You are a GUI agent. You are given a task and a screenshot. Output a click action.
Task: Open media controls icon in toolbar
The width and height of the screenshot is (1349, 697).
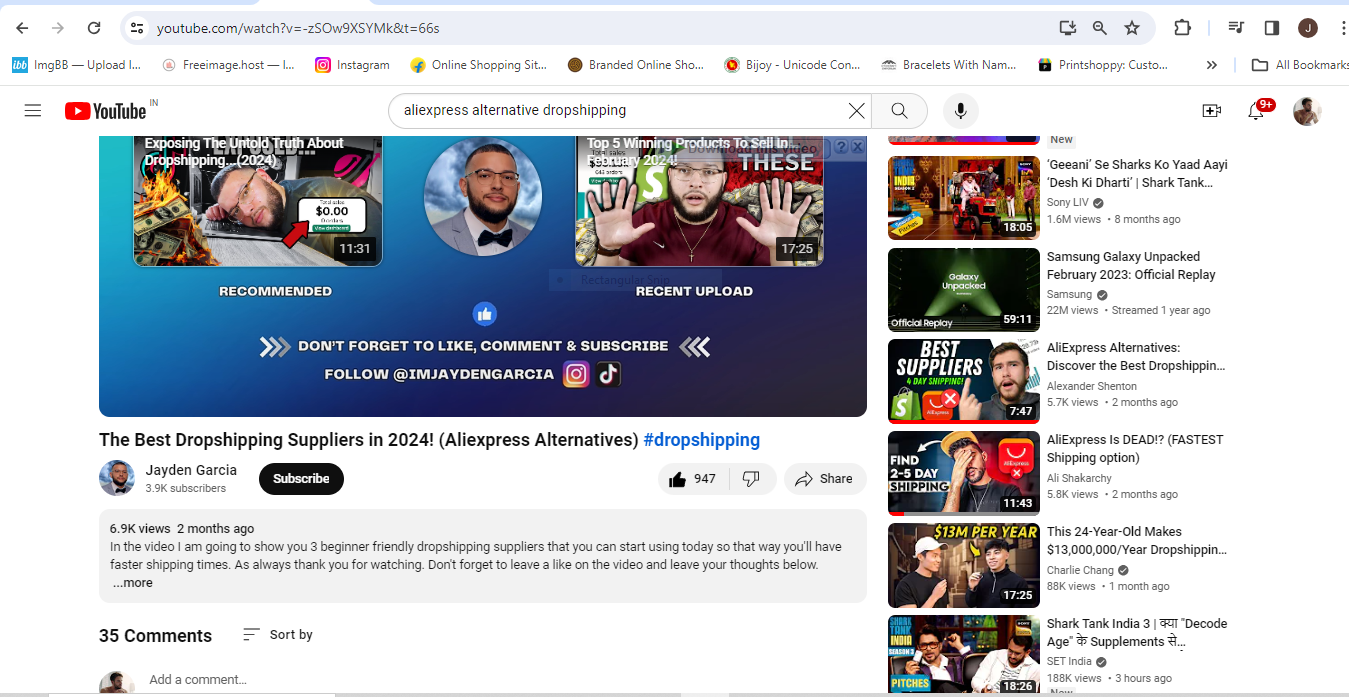pos(1237,28)
